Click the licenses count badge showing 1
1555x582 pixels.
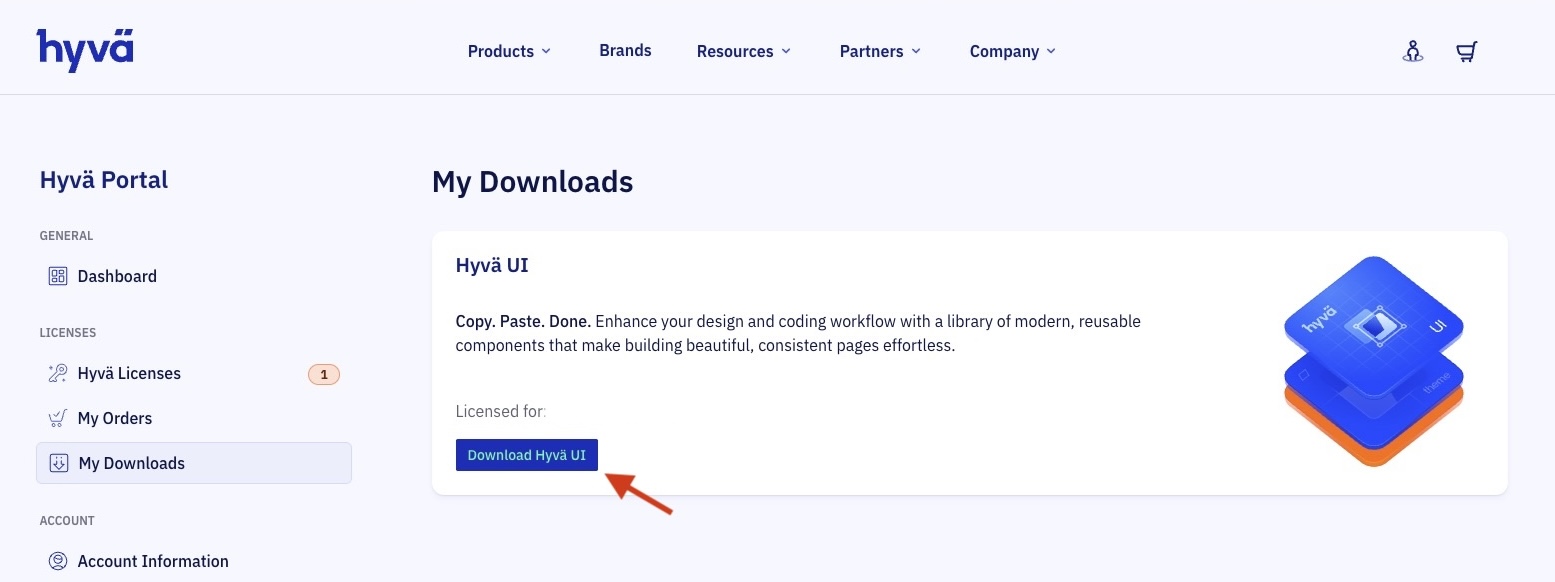[323, 372]
